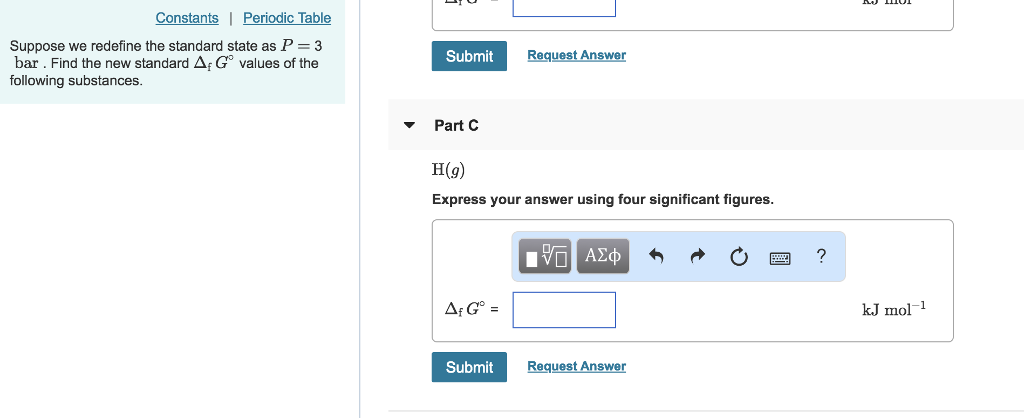This screenshot has width=1024, height=418.
Task: Open the Periodic Table link
Action: click(x=287, y=18)
